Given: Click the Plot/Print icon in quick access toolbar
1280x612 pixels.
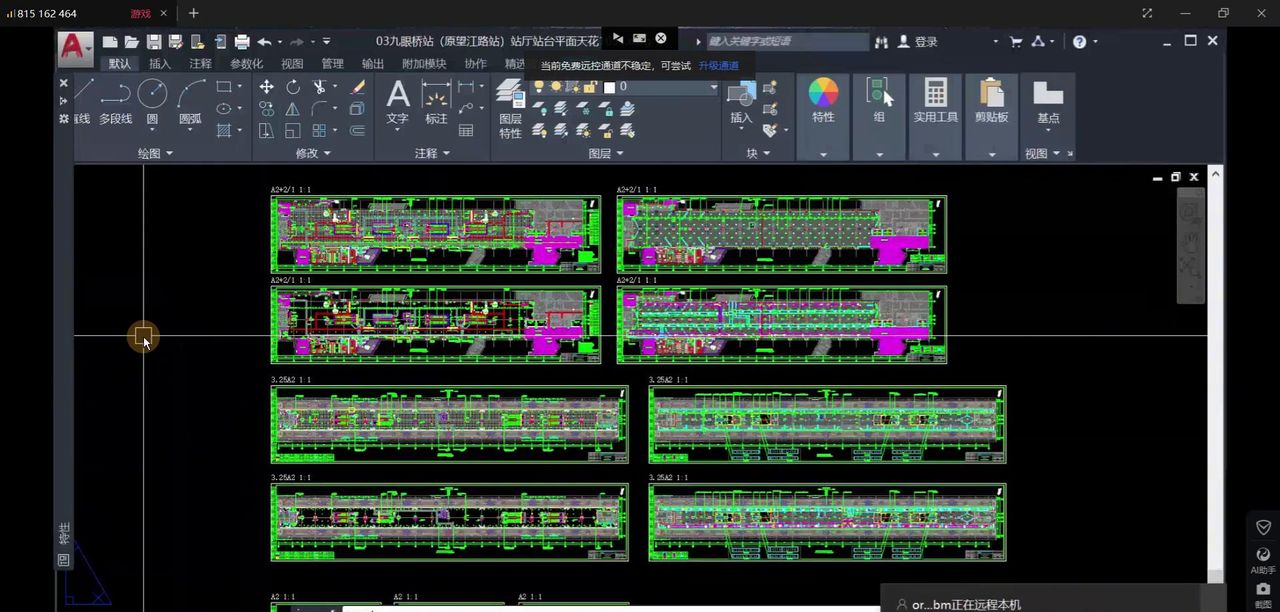Looking at the screenshot, I should (x=242, y=42).
